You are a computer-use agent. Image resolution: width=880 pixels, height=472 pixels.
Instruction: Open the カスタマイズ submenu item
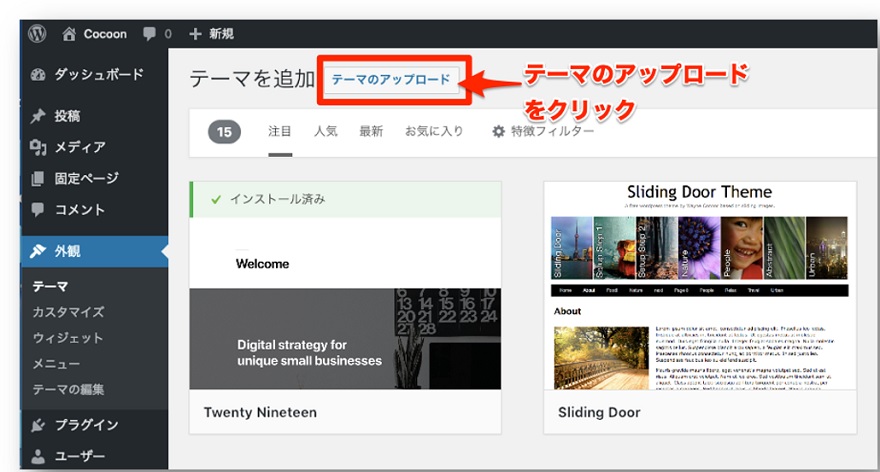point(68,312)
